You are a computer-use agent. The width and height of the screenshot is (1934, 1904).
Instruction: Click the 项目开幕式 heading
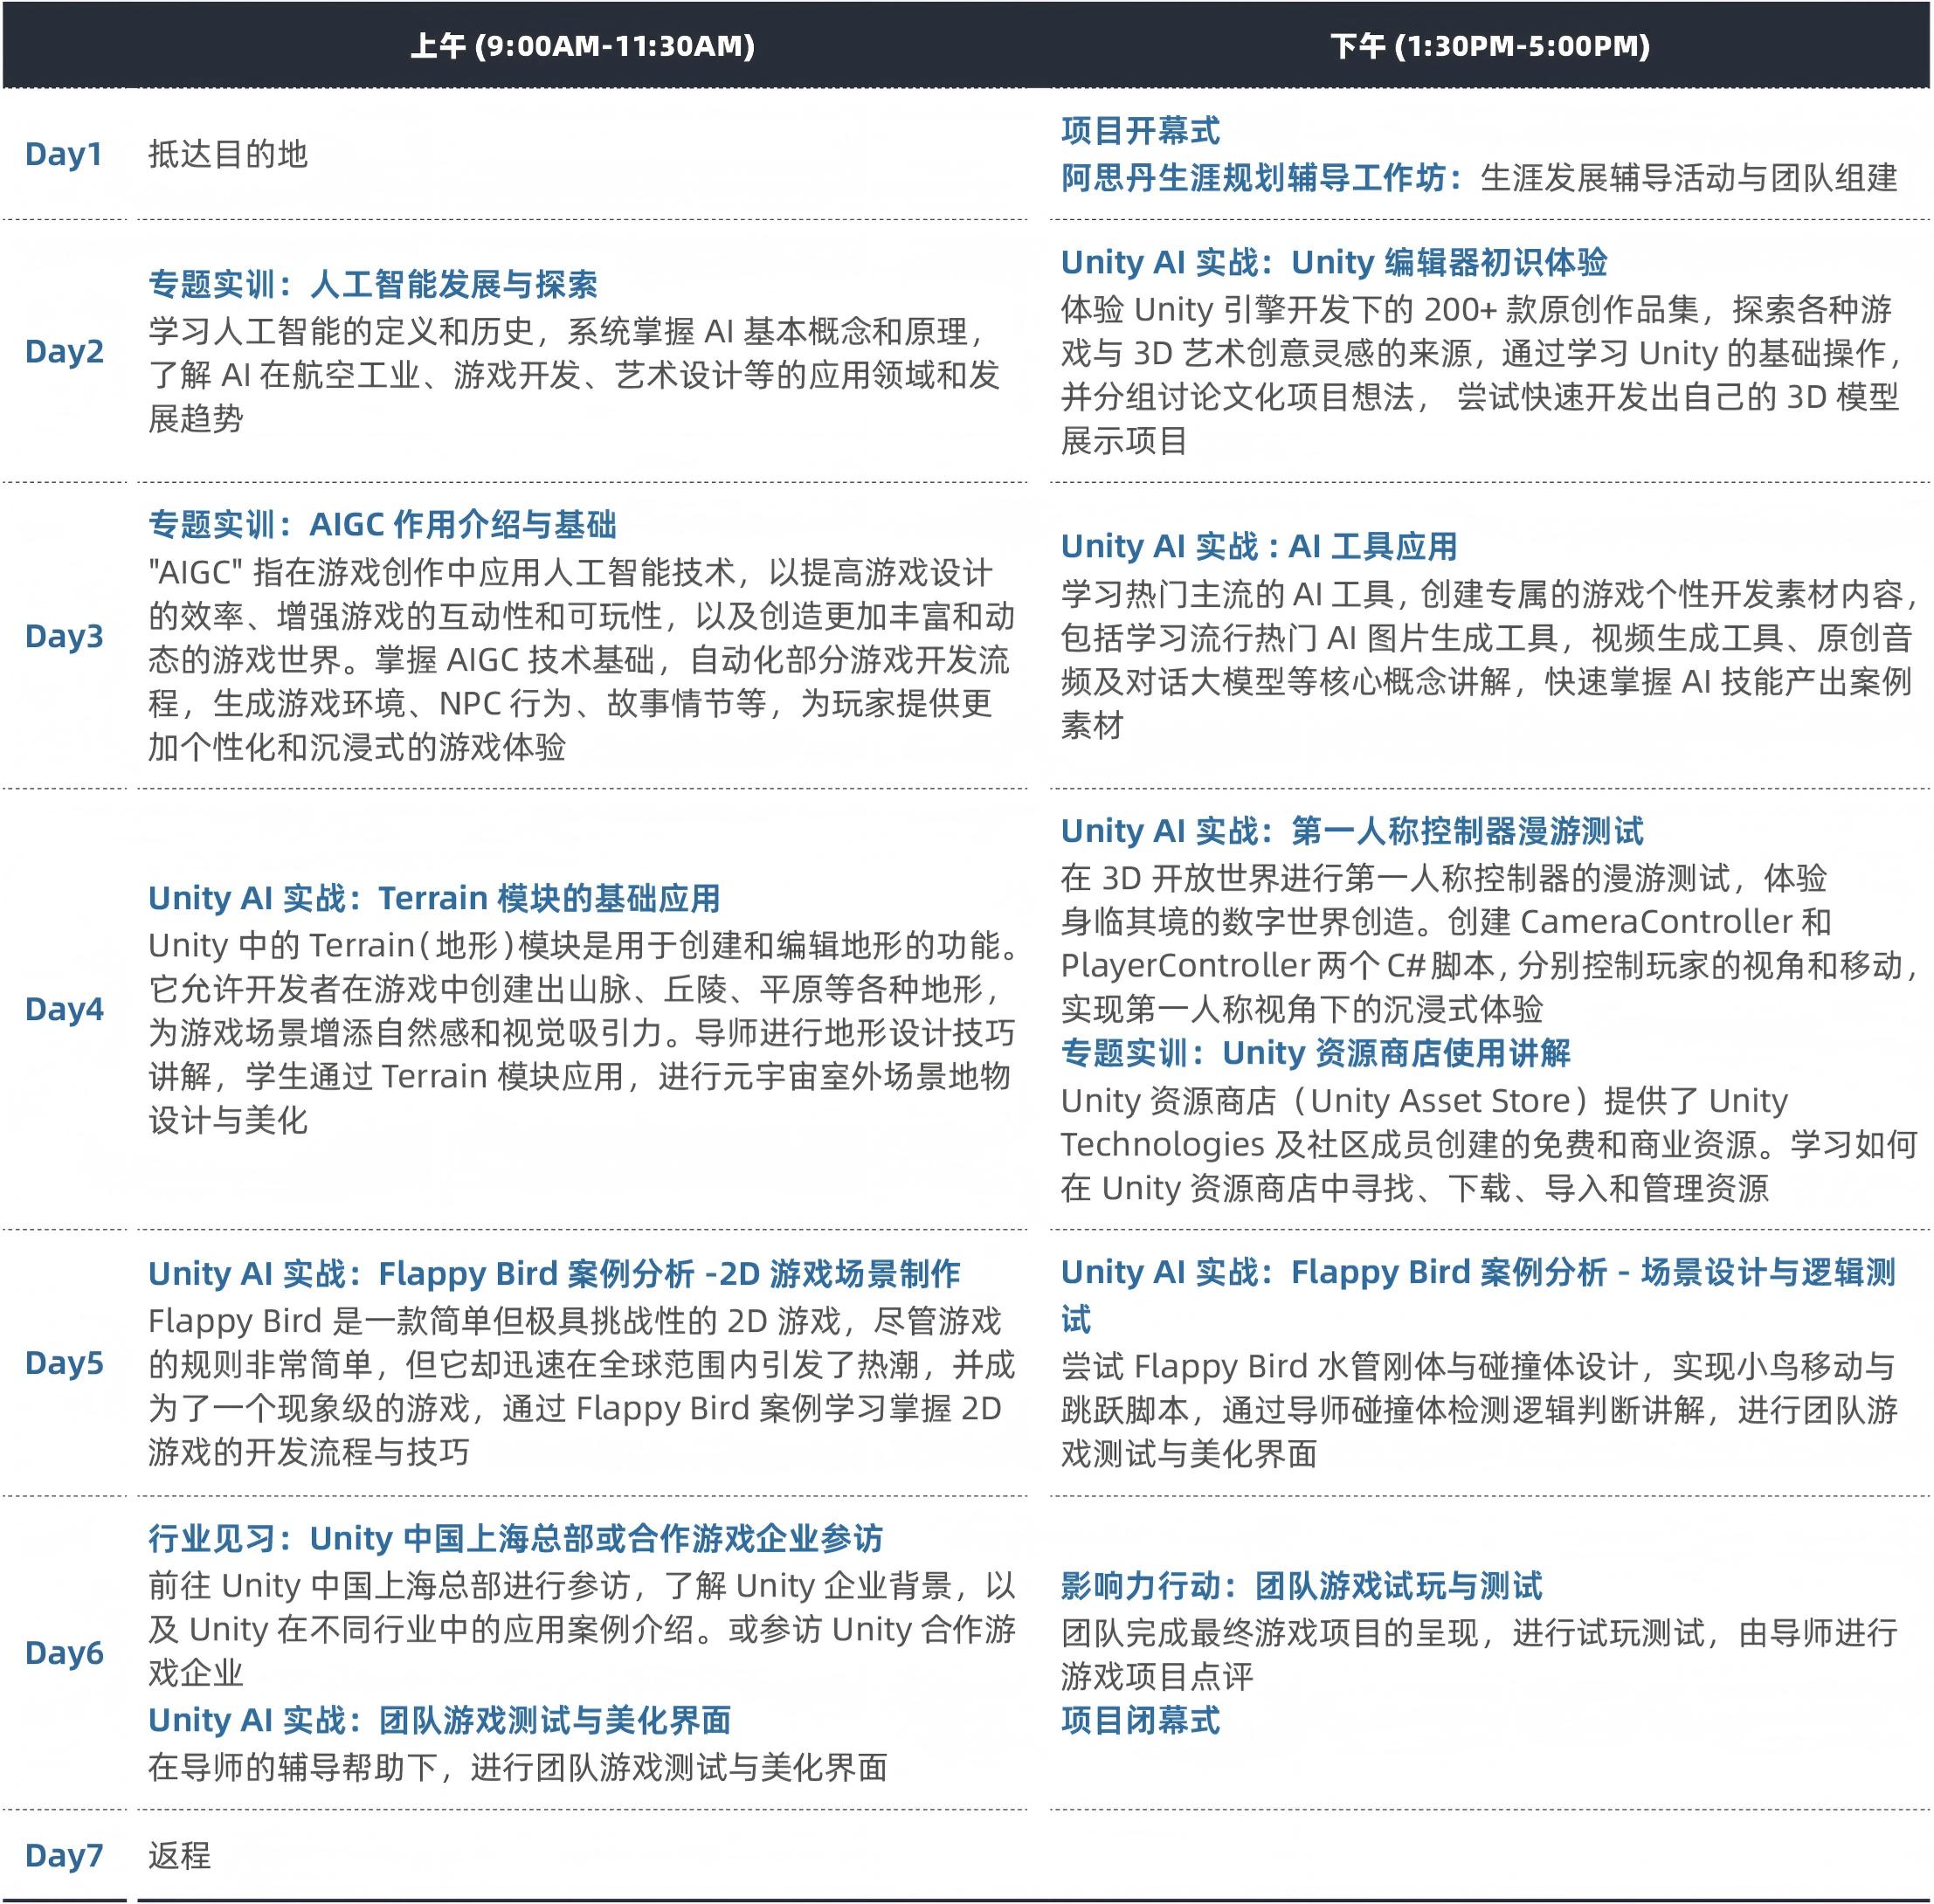[x=1140, y=130]
